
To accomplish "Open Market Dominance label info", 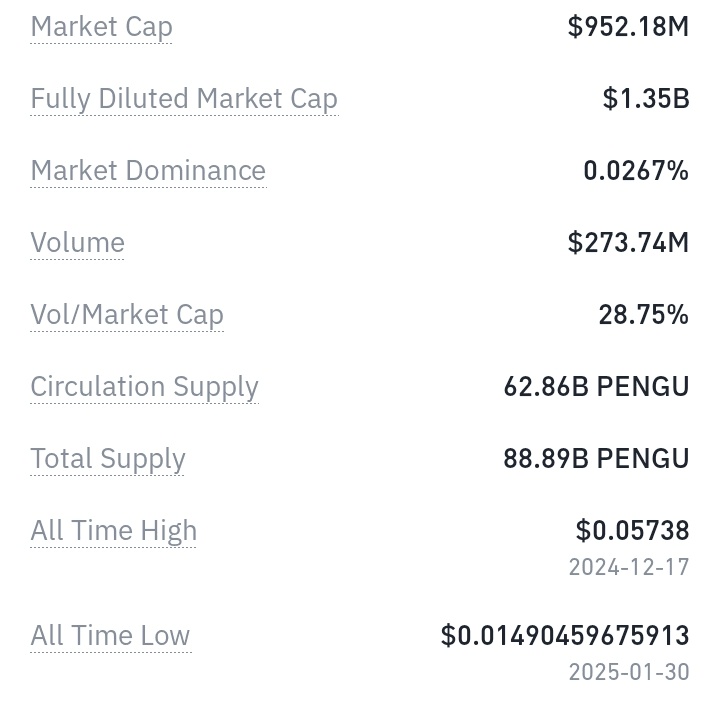I will (148, 171).
